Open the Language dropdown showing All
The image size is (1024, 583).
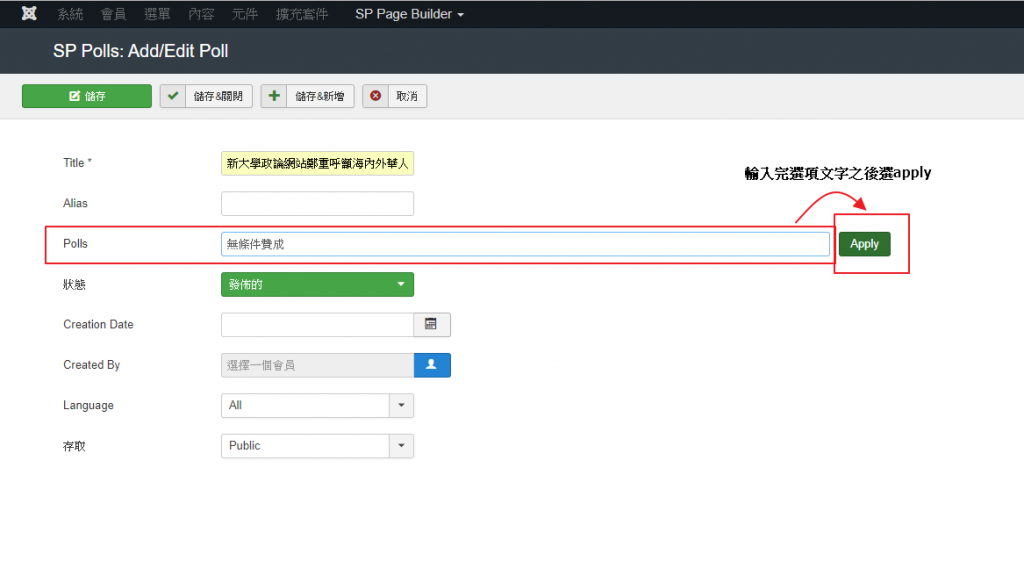pos(317,405)
